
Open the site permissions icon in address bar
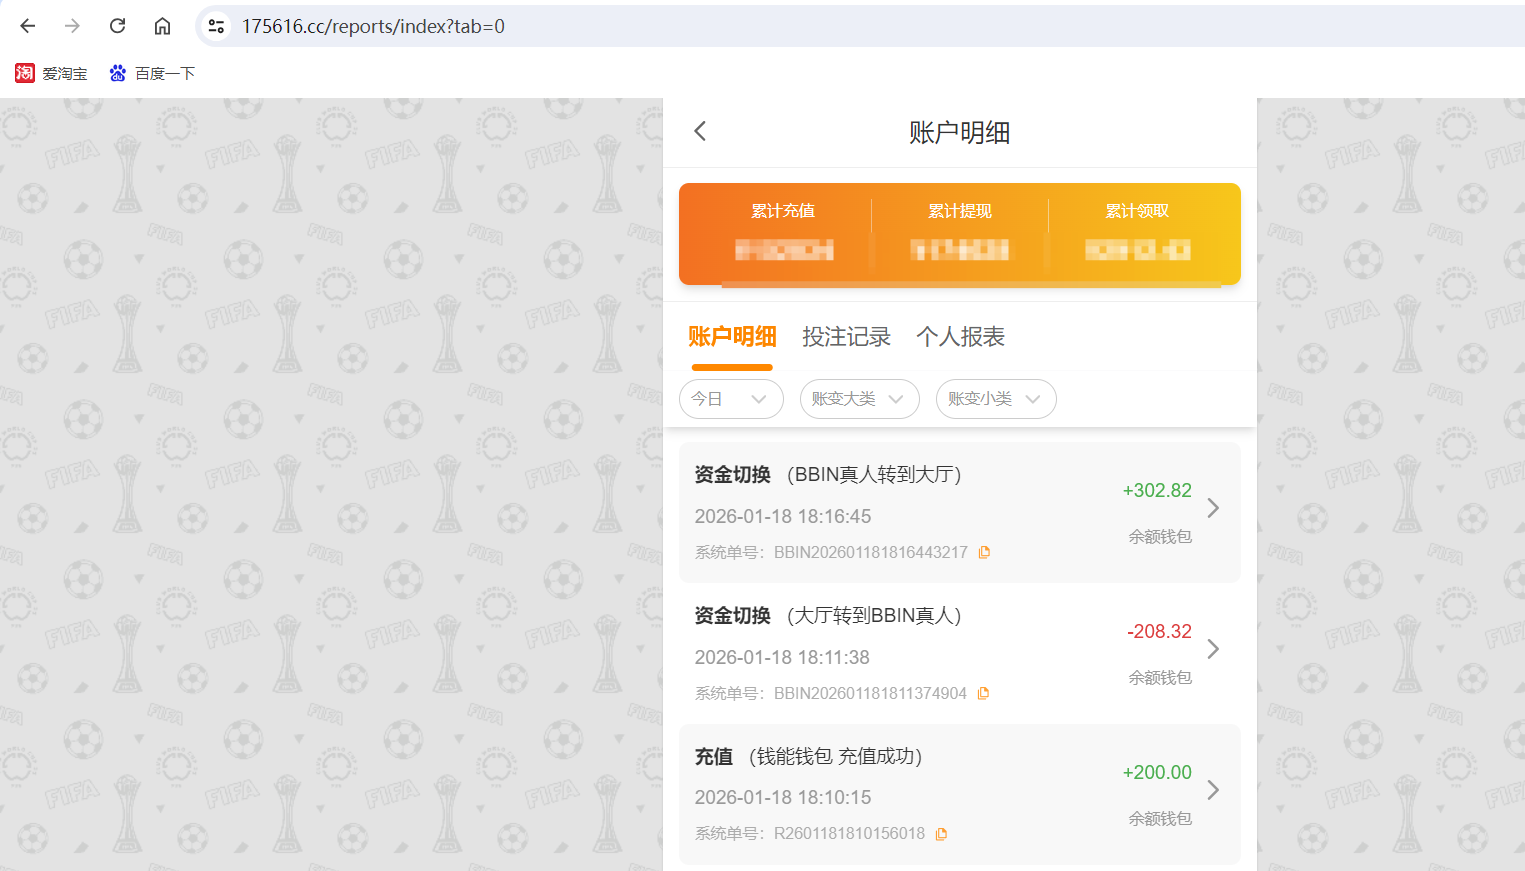215,25
